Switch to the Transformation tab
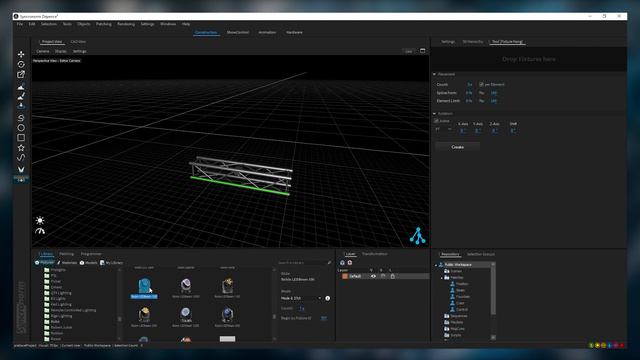The height and width of the screenshot is (360, 640). pos(375,254)
